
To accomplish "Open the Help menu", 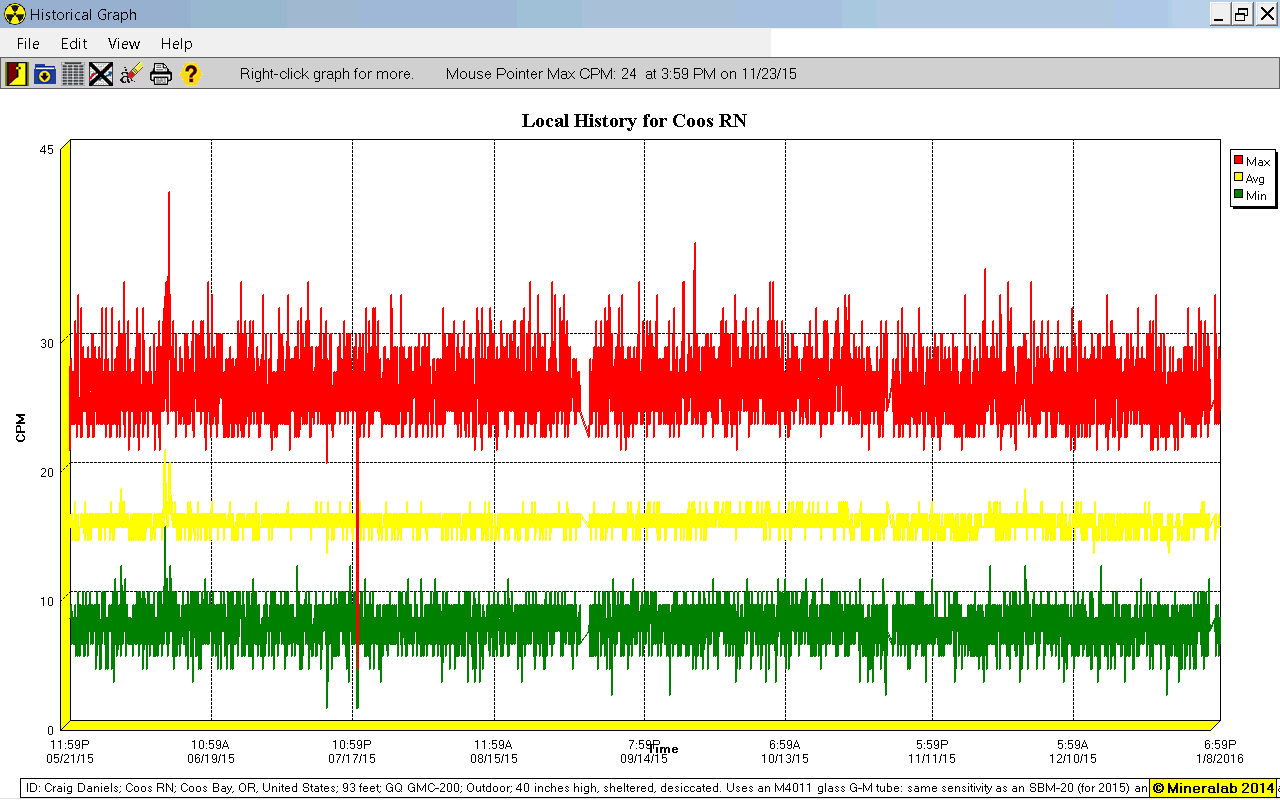I will 176,44.
